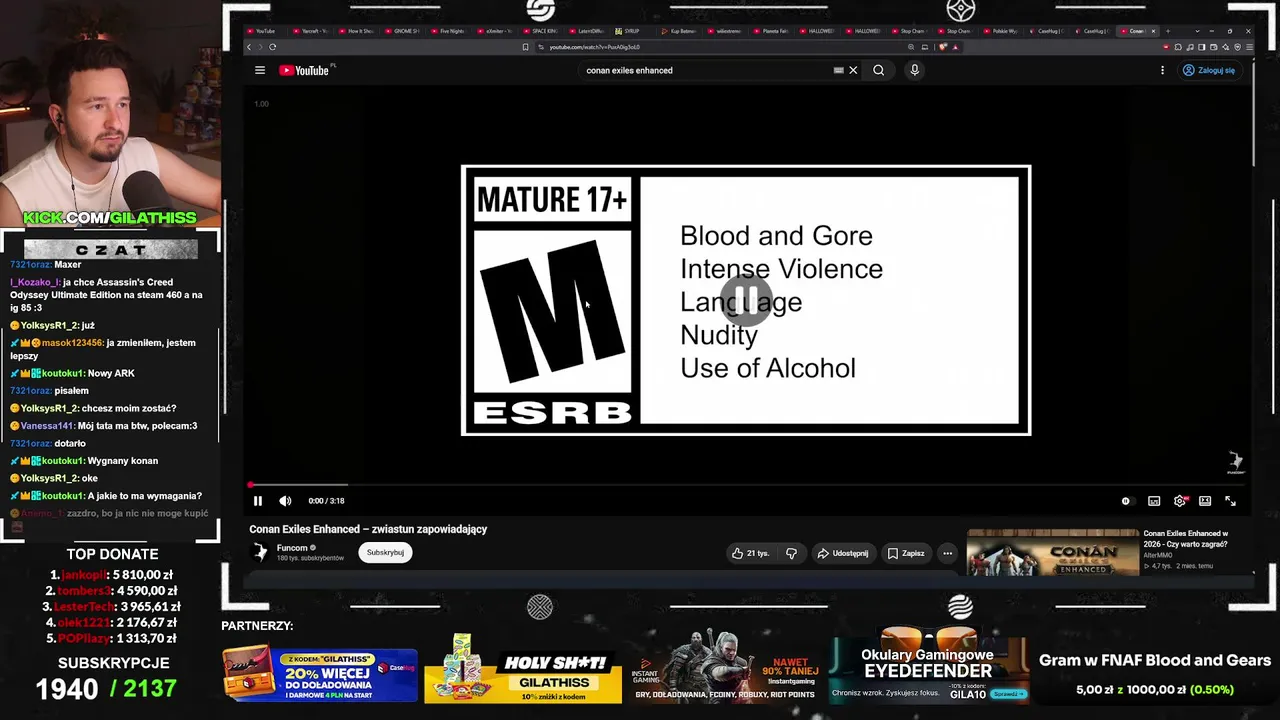Click the ESRB Mature 17+ rating in video
Image resolution: width=1280 pixels, height=720 pixels.
(x=746, y=300)
